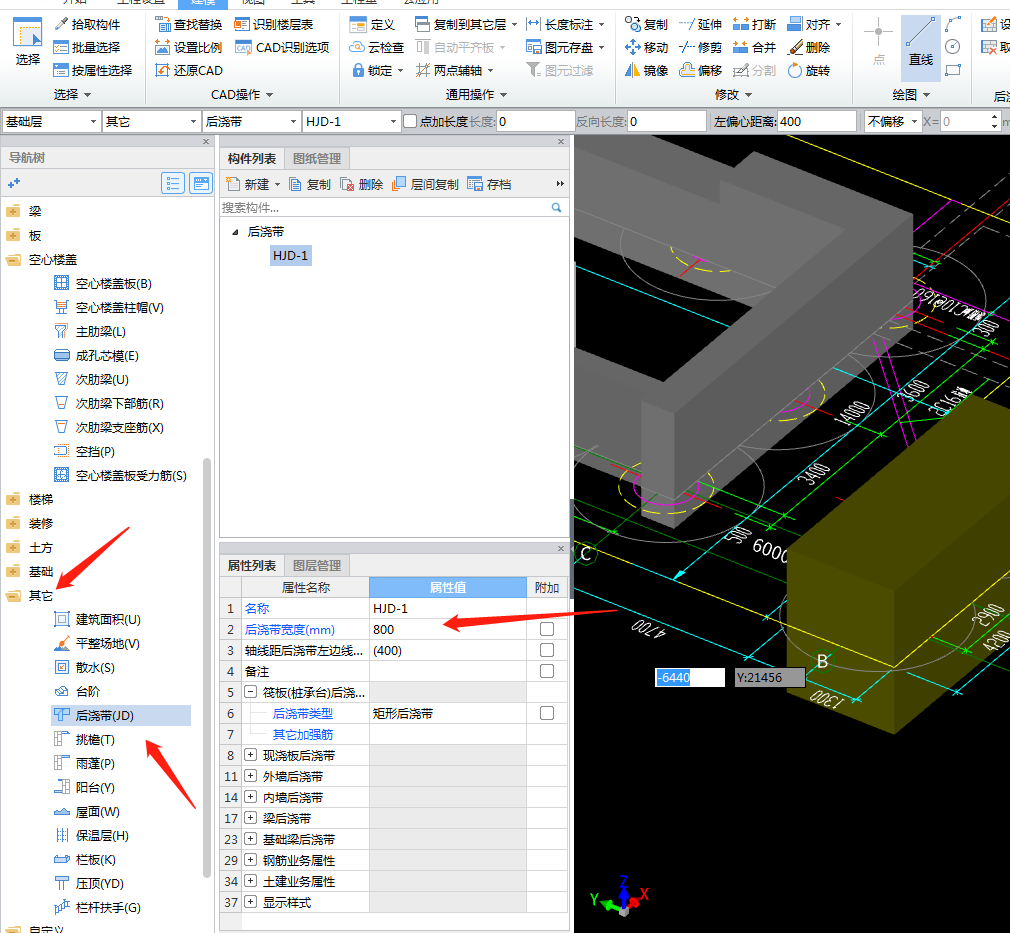
Task: Expand the 钢筋业务属性 property group
Action: [x=251, y=860]
